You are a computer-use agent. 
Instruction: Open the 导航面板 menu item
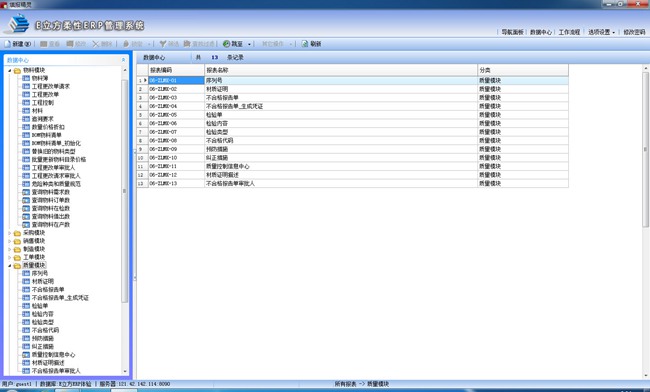[512, 32]
